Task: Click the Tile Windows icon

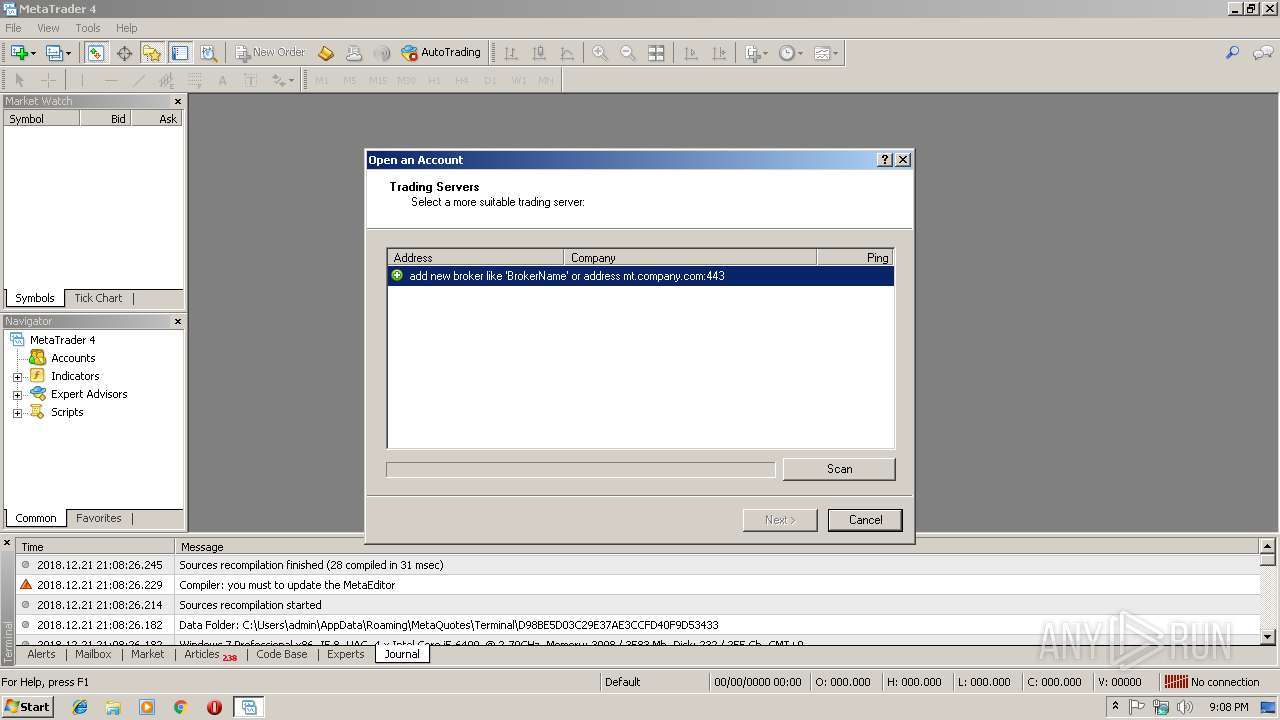Action: [656, 53]
